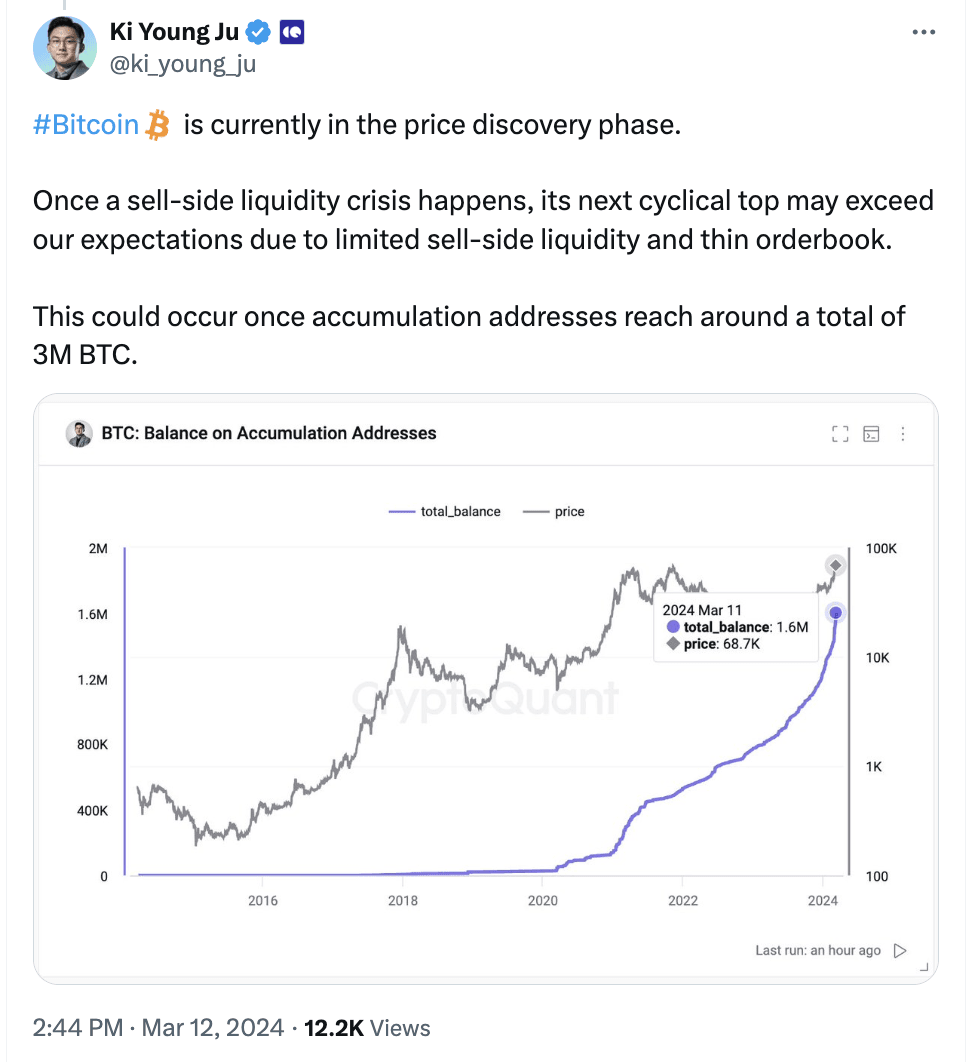Open the chart's three-dot options menu

903,434
